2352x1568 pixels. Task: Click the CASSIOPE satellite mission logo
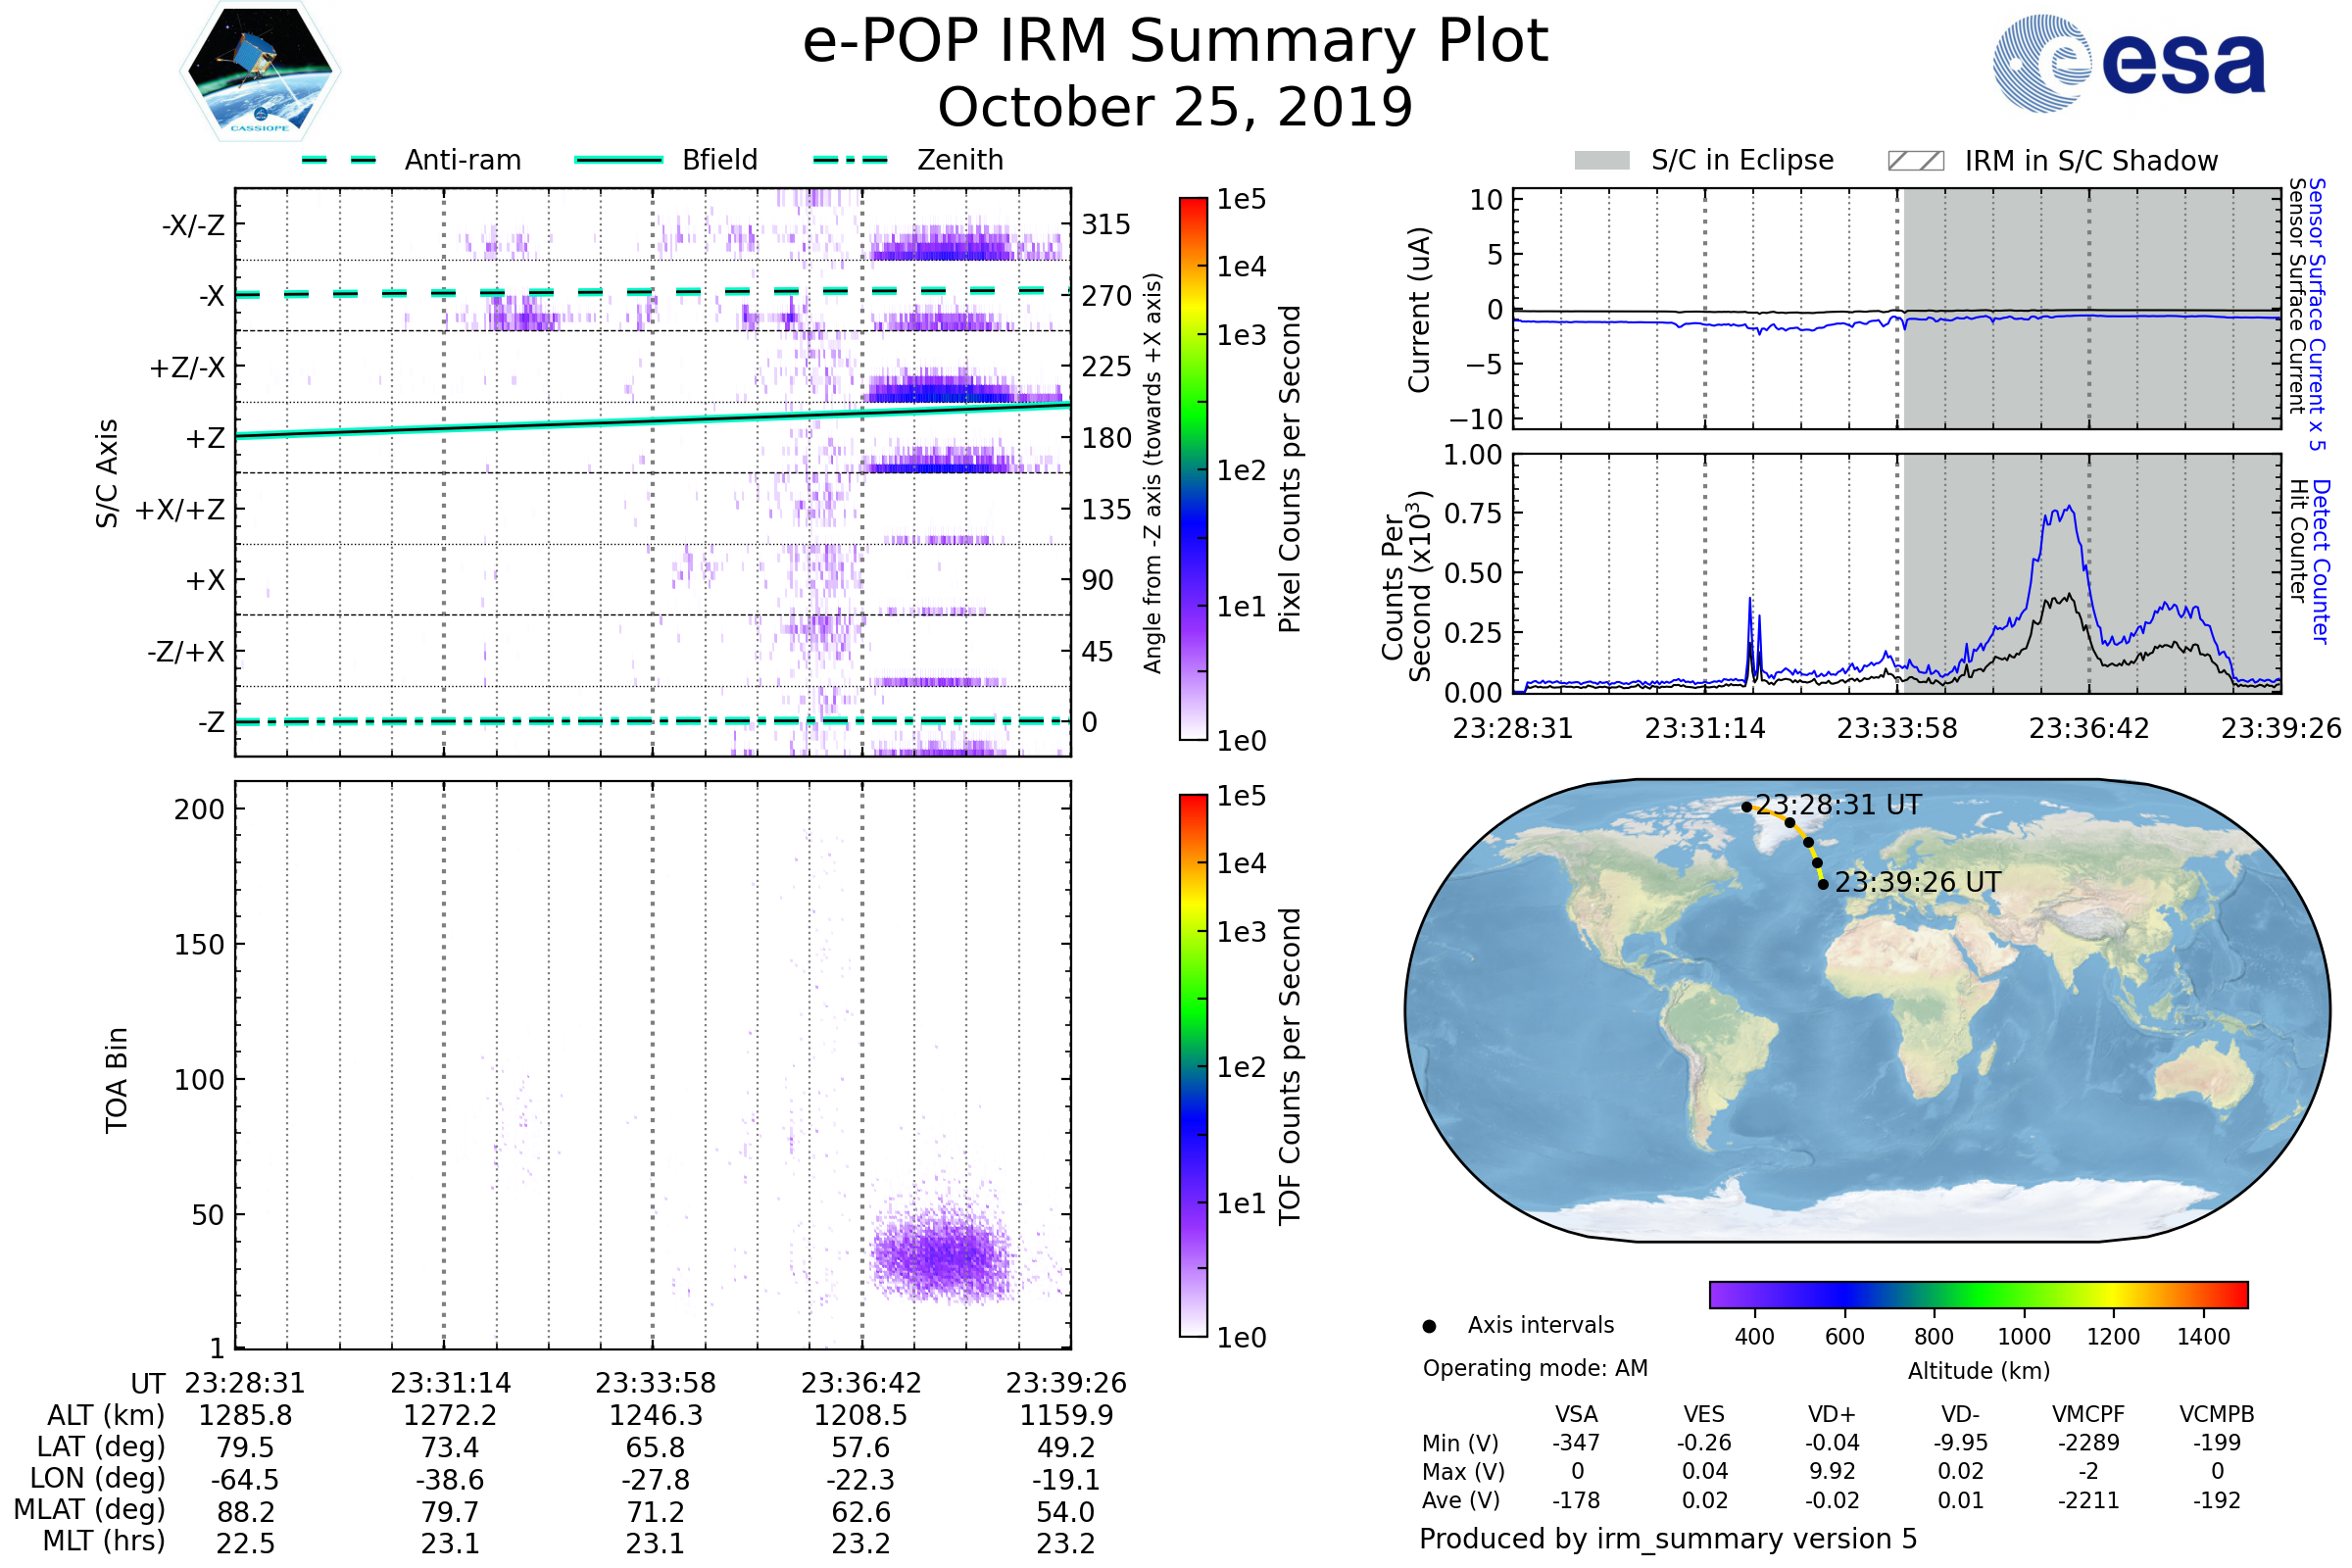tap(260, 72)
